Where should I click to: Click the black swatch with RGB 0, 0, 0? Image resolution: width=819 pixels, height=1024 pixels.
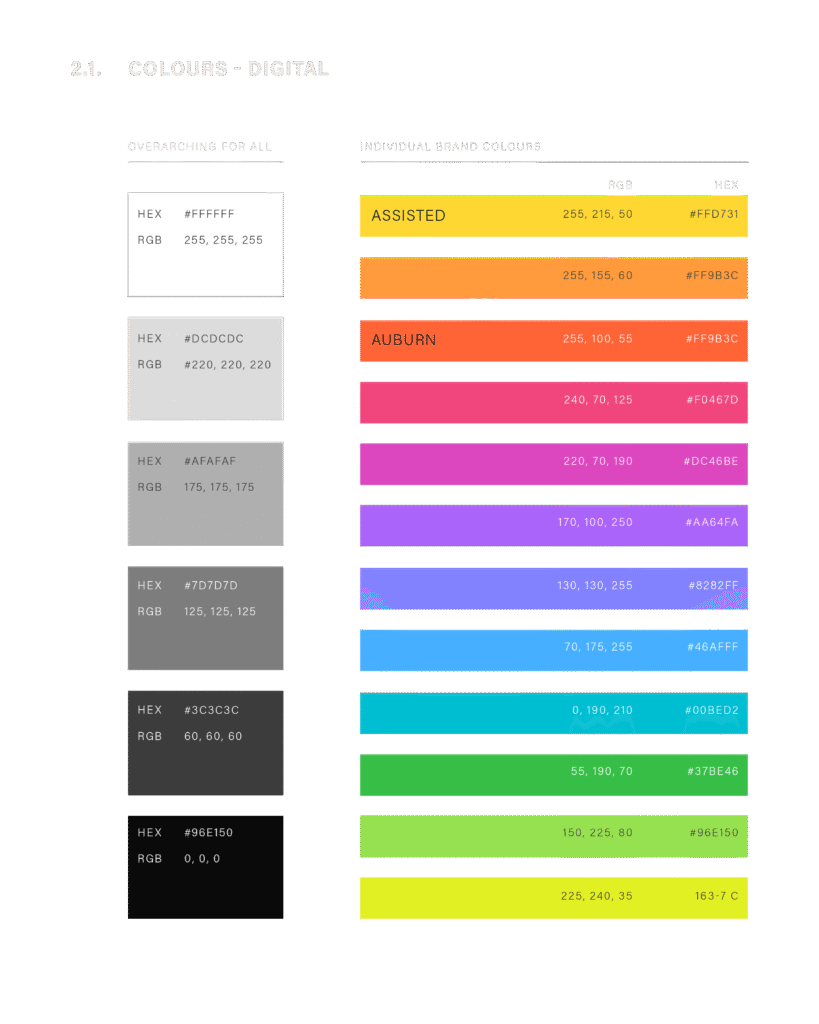(x=205, y=866)
